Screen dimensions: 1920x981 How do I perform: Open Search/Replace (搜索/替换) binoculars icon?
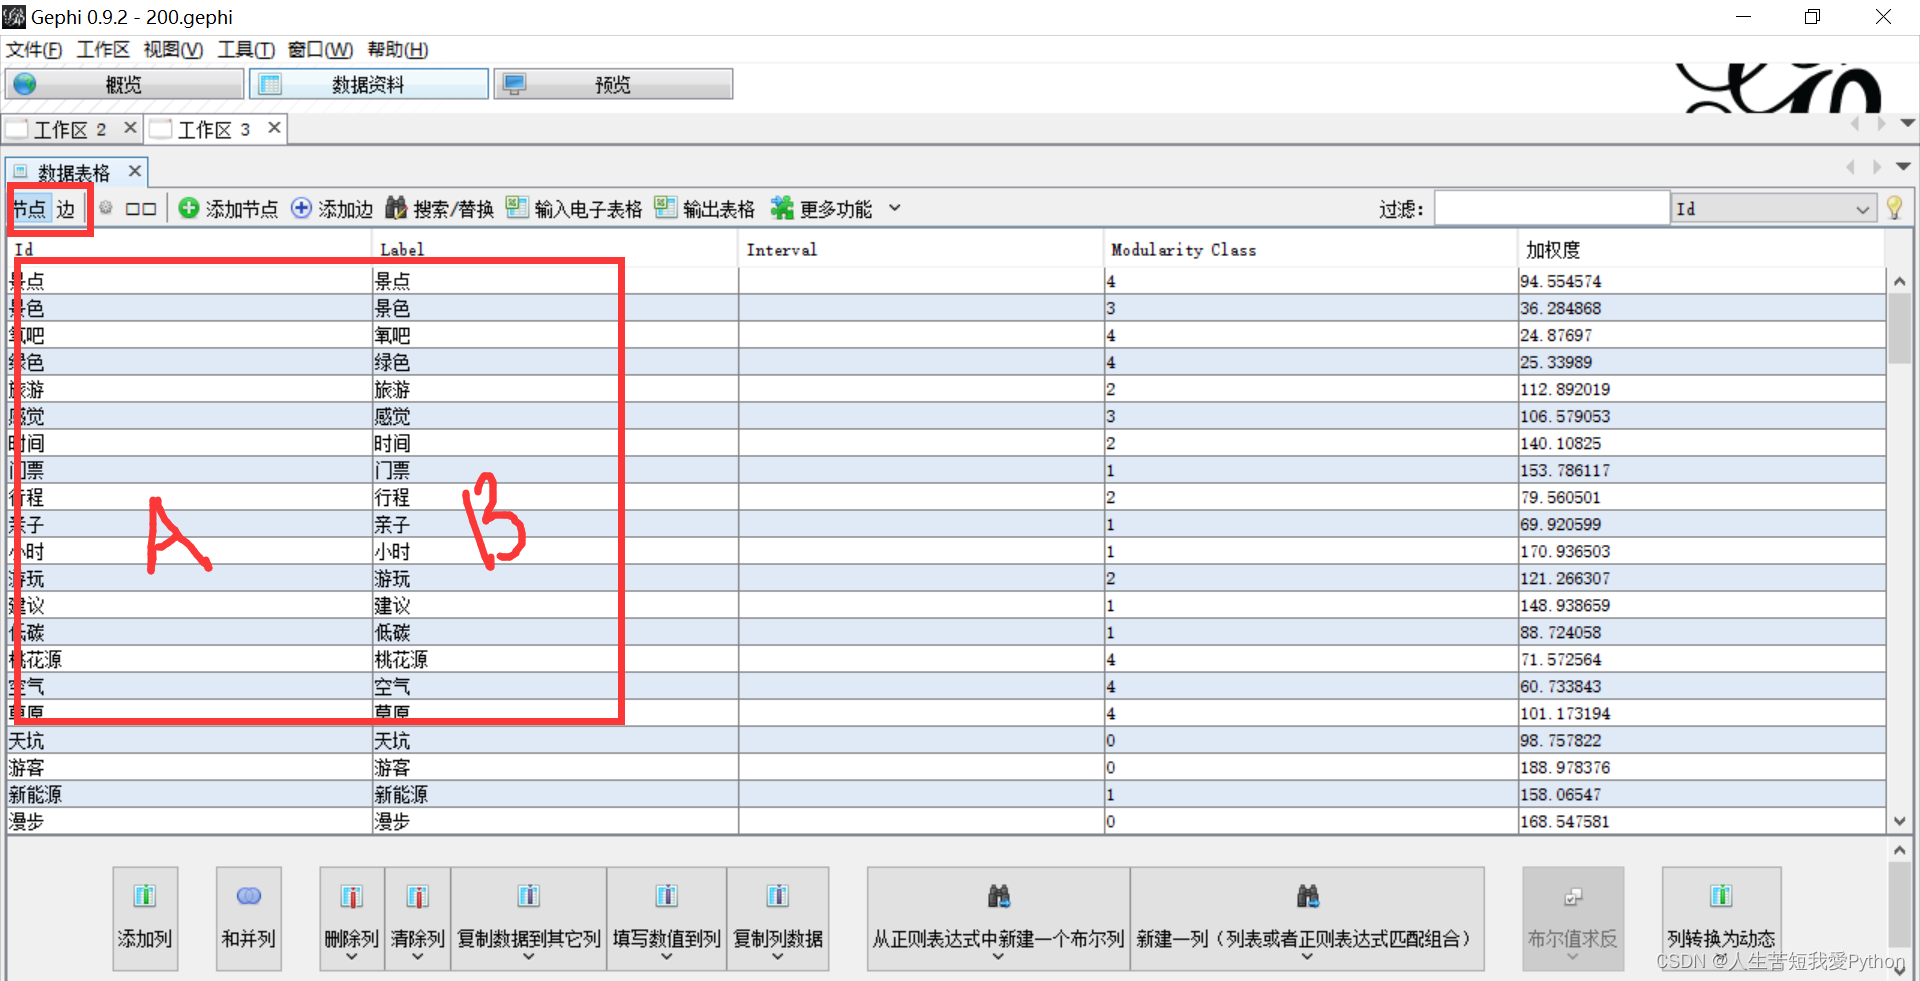[396, 208]
